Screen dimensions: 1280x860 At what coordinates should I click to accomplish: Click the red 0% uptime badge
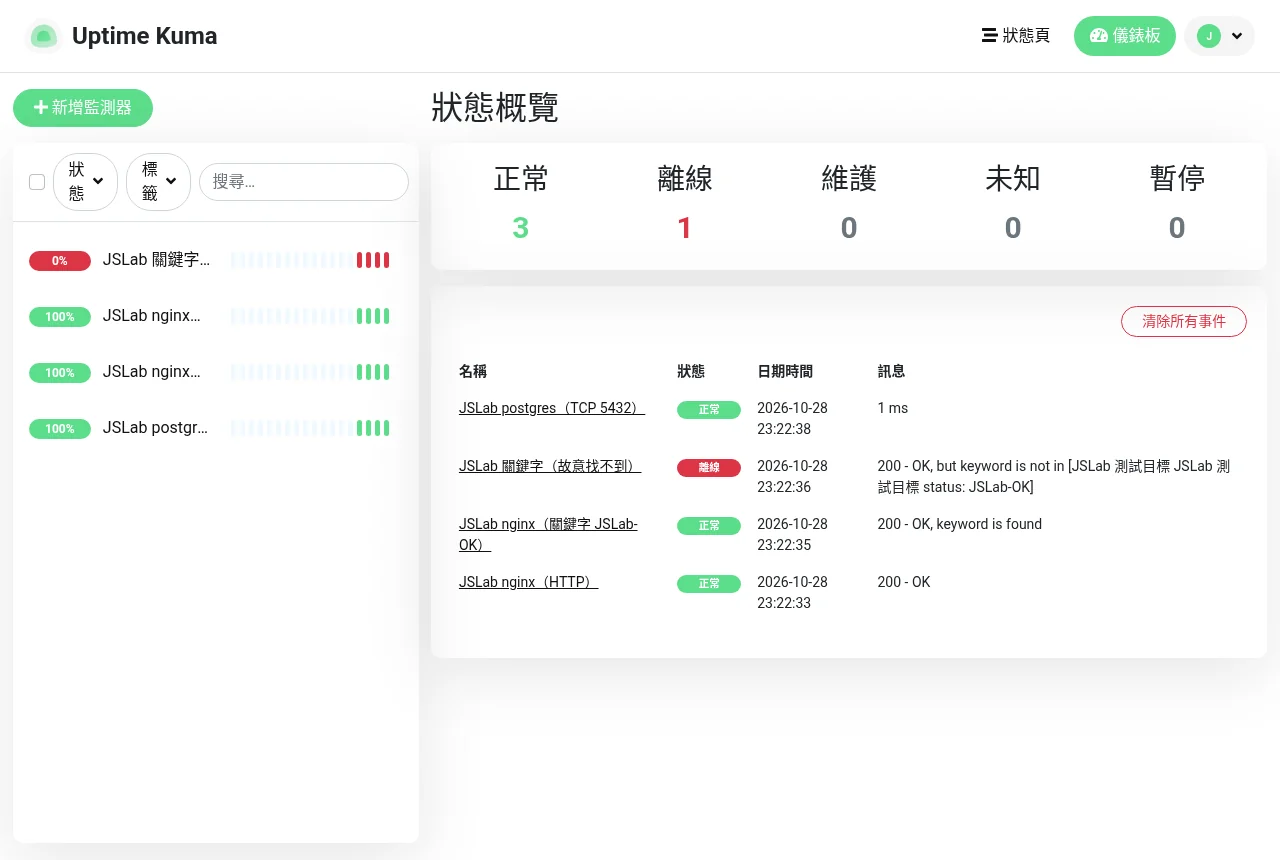pos(60,261)
